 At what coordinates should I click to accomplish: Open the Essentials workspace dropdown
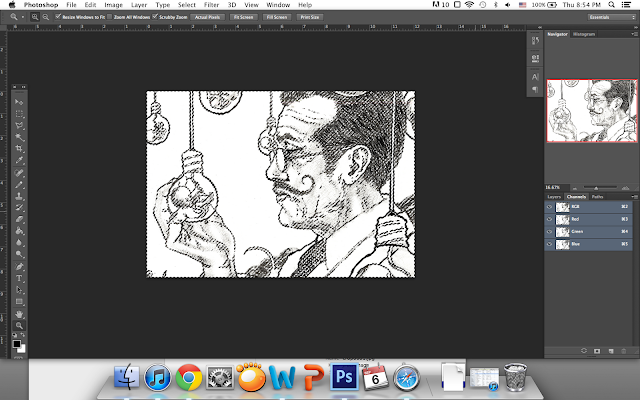point(611,17)
